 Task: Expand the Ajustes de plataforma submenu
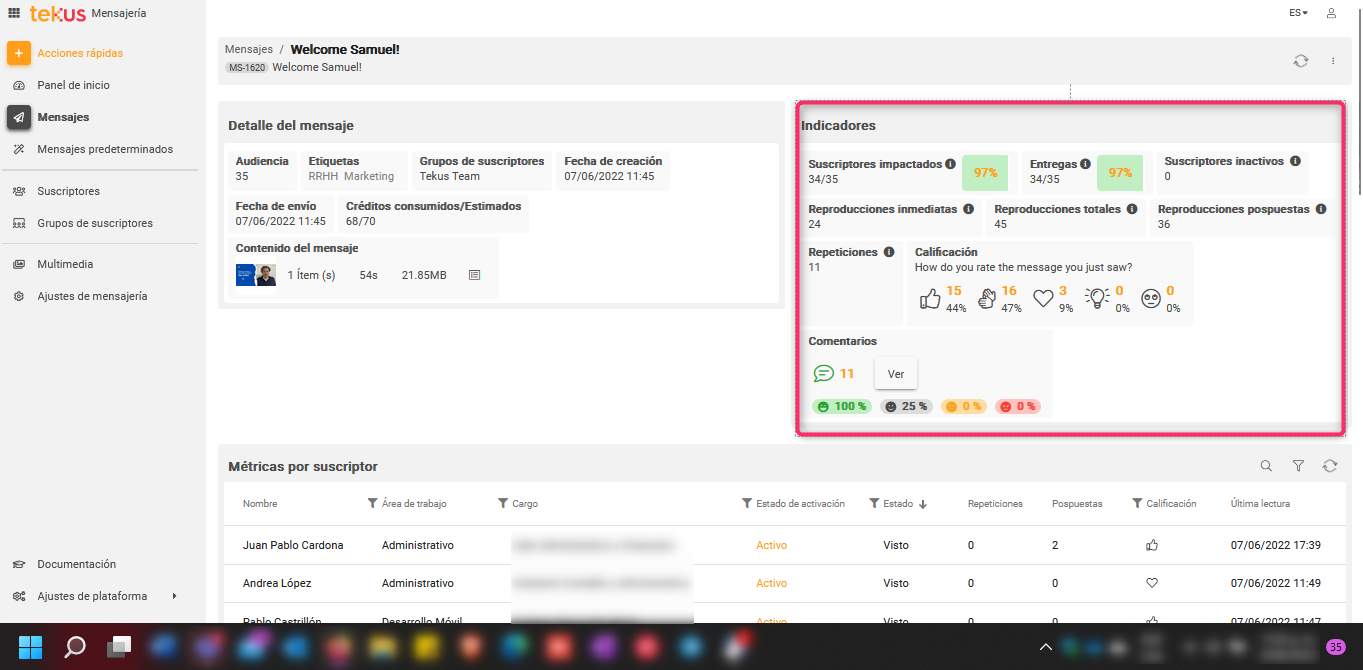tap(174, 596)
